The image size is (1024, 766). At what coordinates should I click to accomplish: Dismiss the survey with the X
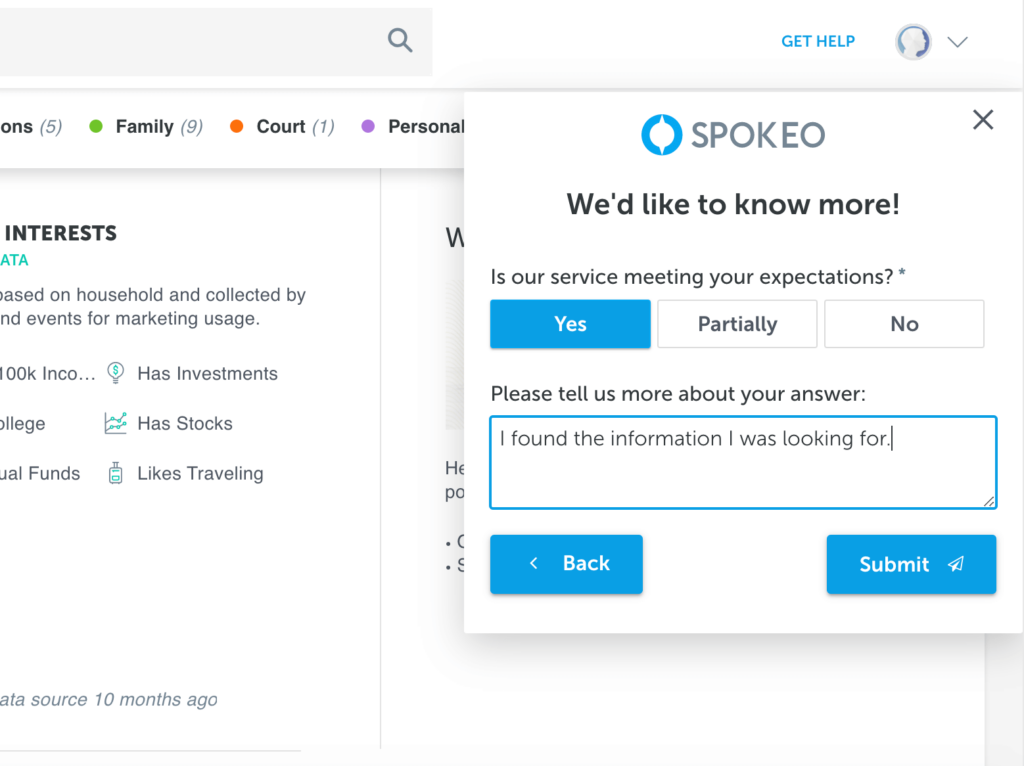click(982, 119)
